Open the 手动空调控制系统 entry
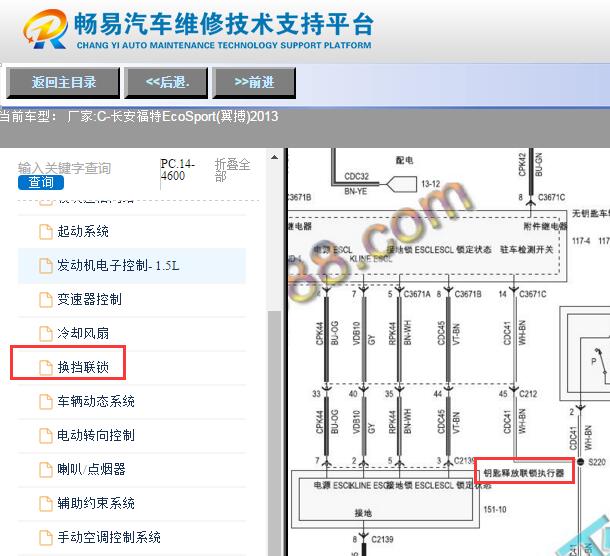The width and height of the screenshot is (610, 556). pyautogui.click(x=132, y=537)
